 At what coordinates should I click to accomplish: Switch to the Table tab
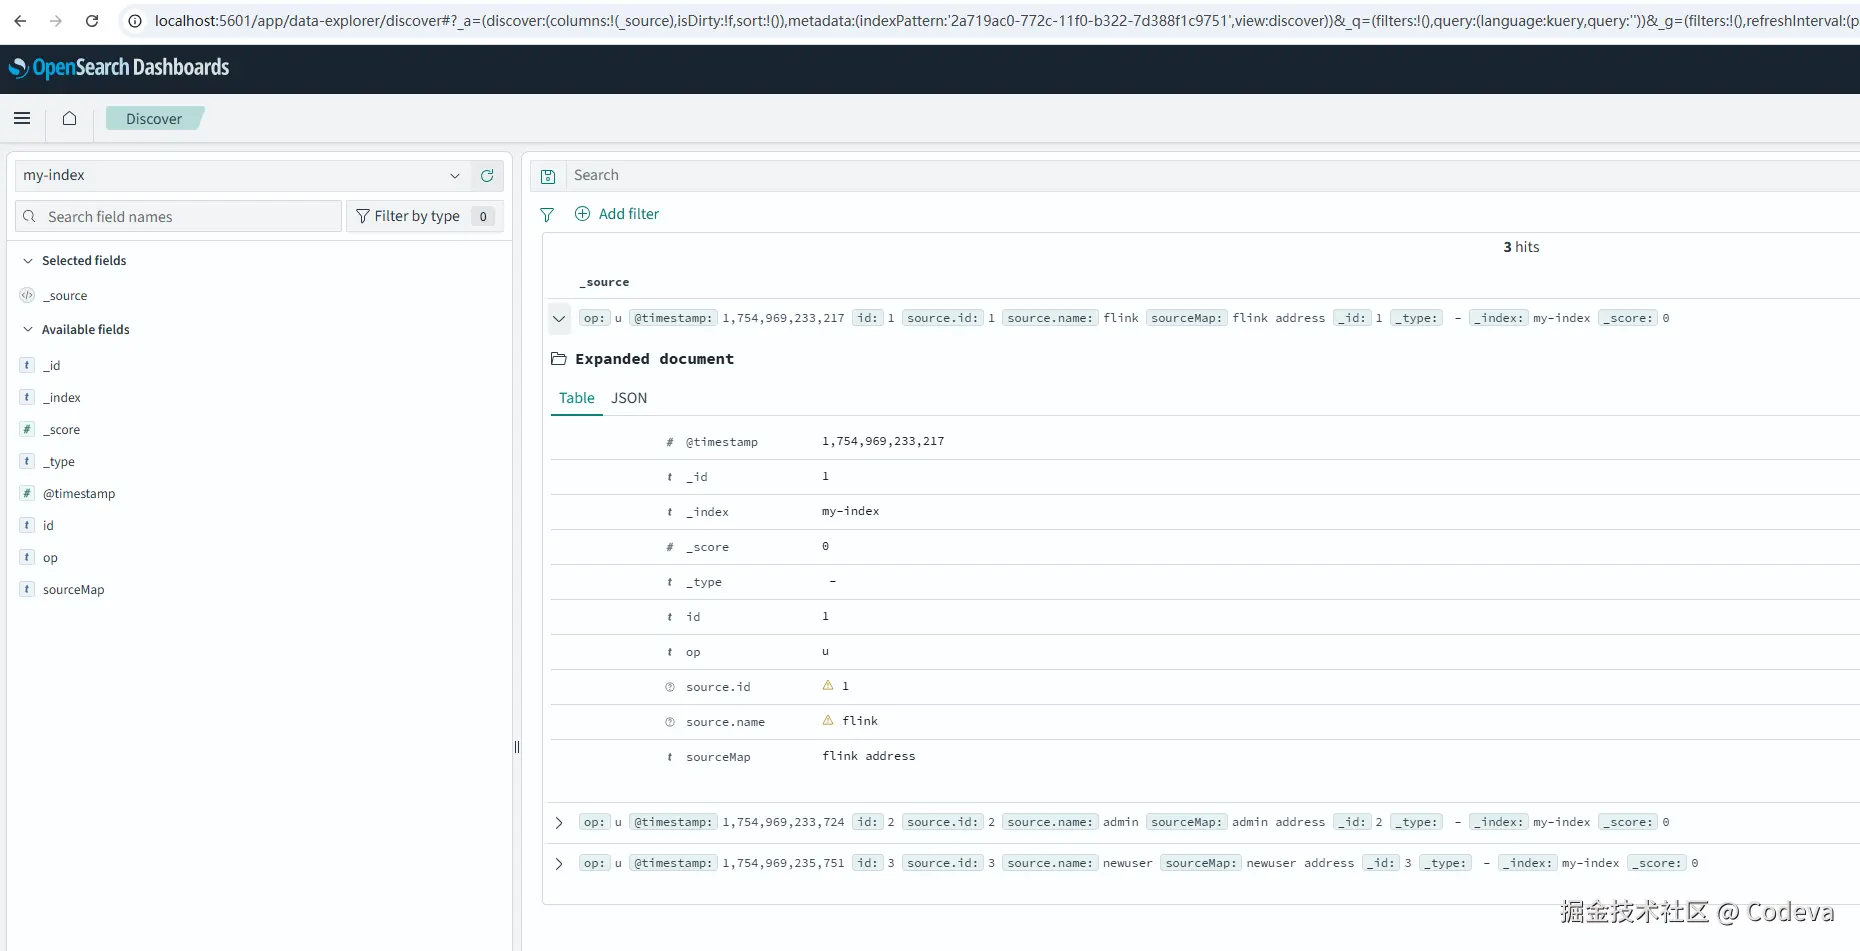coord(577,398)
